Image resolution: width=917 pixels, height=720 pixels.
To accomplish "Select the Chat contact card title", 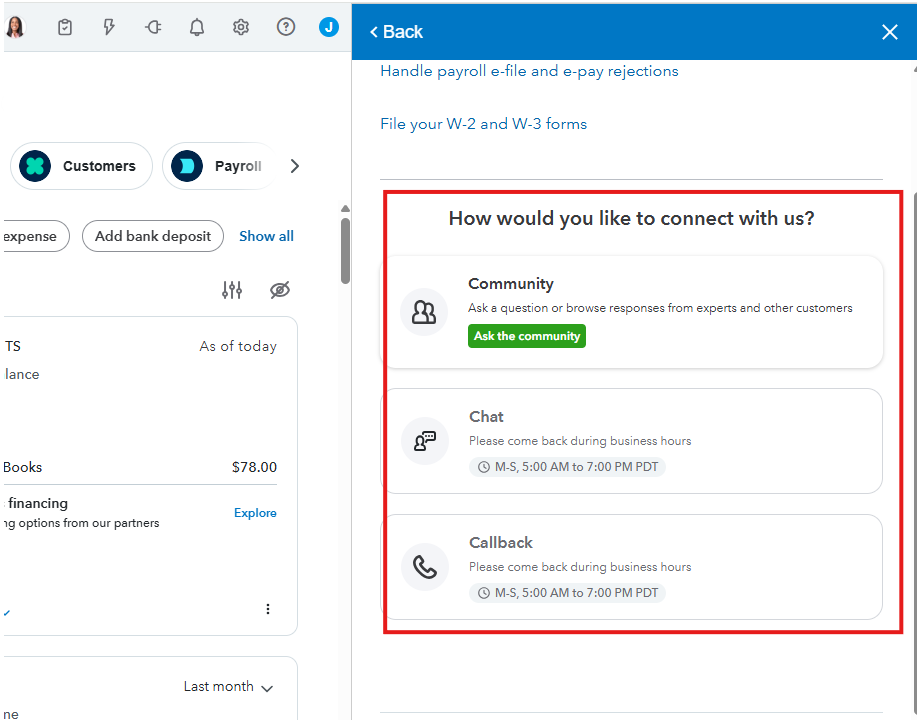I will (486, 416).
